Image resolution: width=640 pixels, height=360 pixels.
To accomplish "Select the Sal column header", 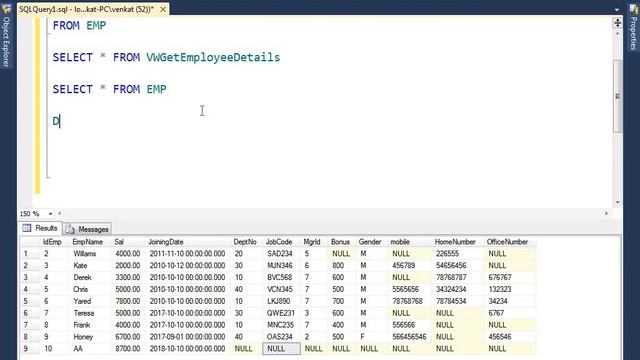I will [129, 242].
